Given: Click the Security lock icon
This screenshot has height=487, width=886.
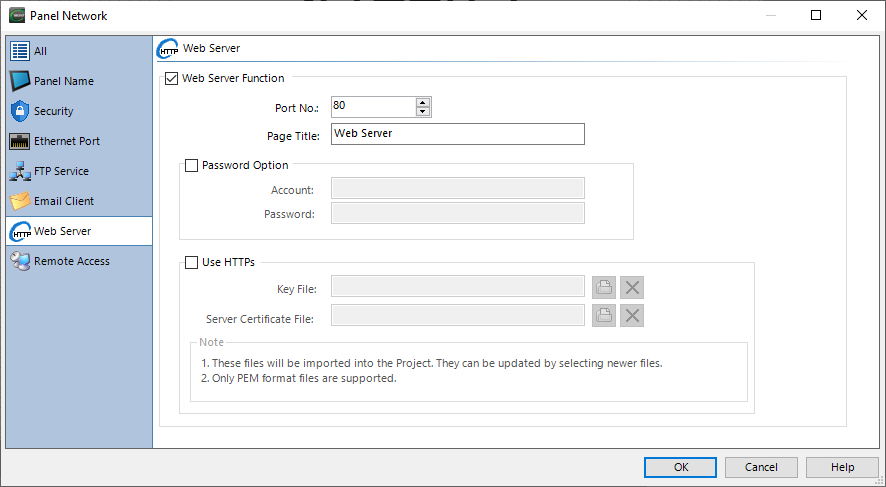Looking at the screenshot, I should 19,111.
